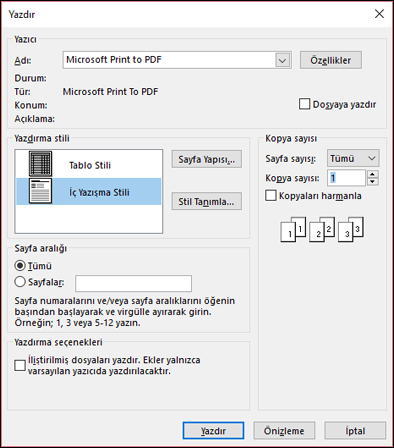Select the Sayfalar radio button
The height and width of the screenshot is (448, 394).
coord(20,282)
